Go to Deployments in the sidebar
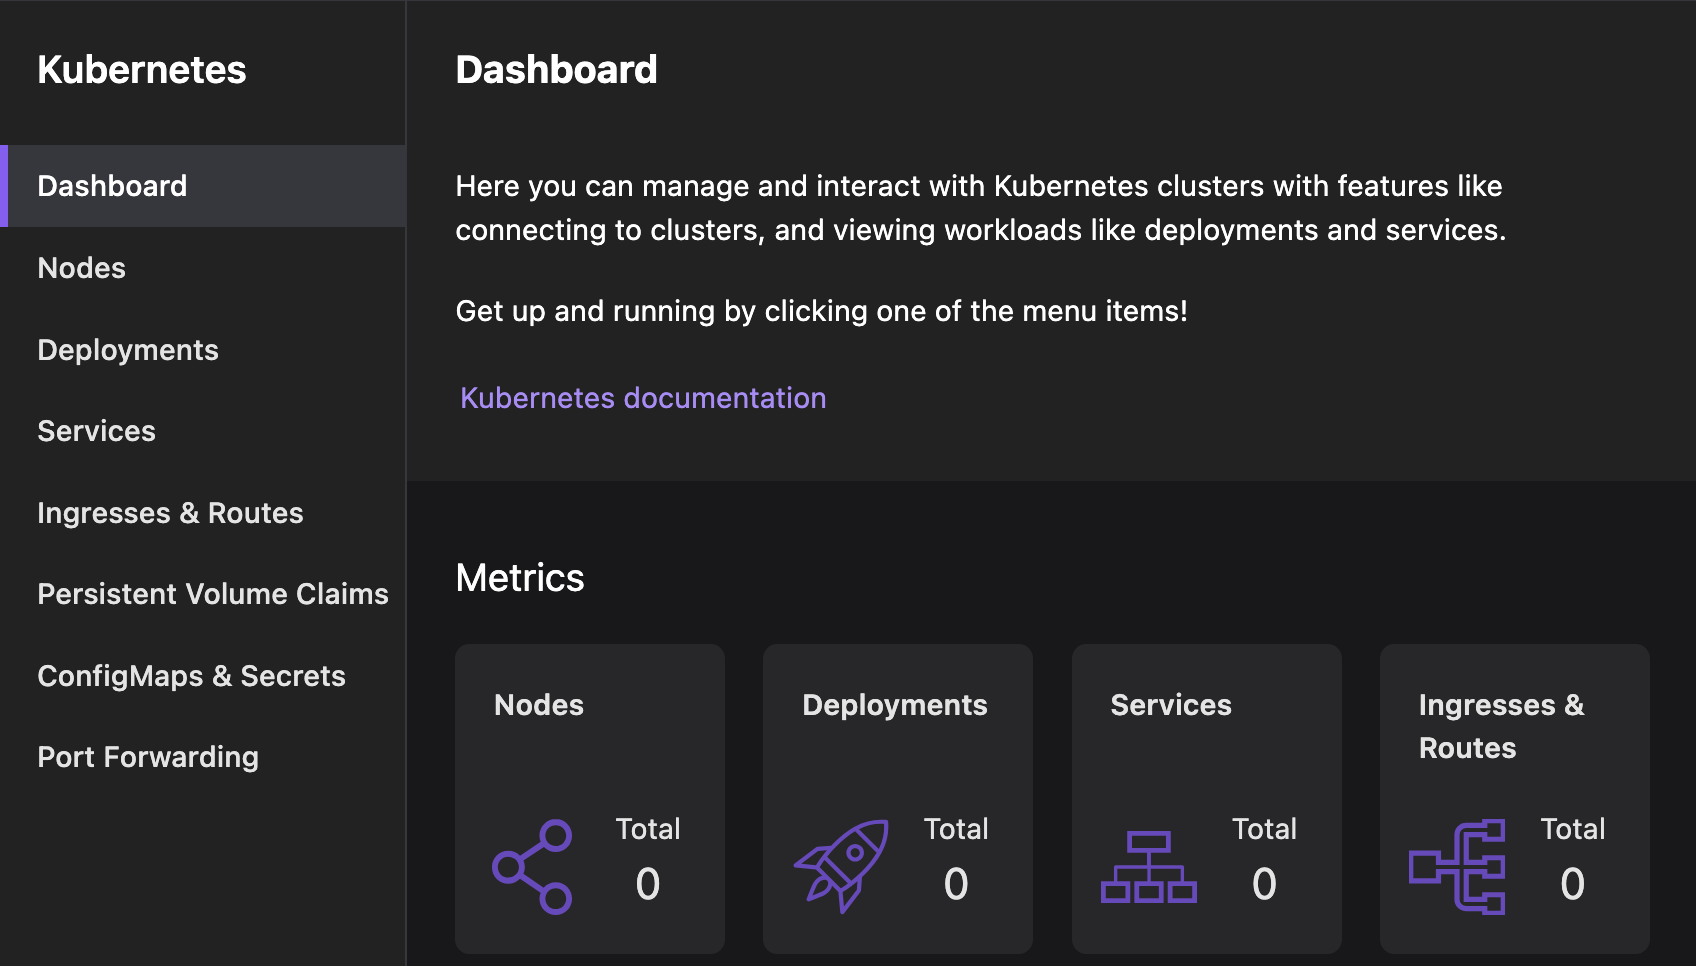 [x=203, y=350]
